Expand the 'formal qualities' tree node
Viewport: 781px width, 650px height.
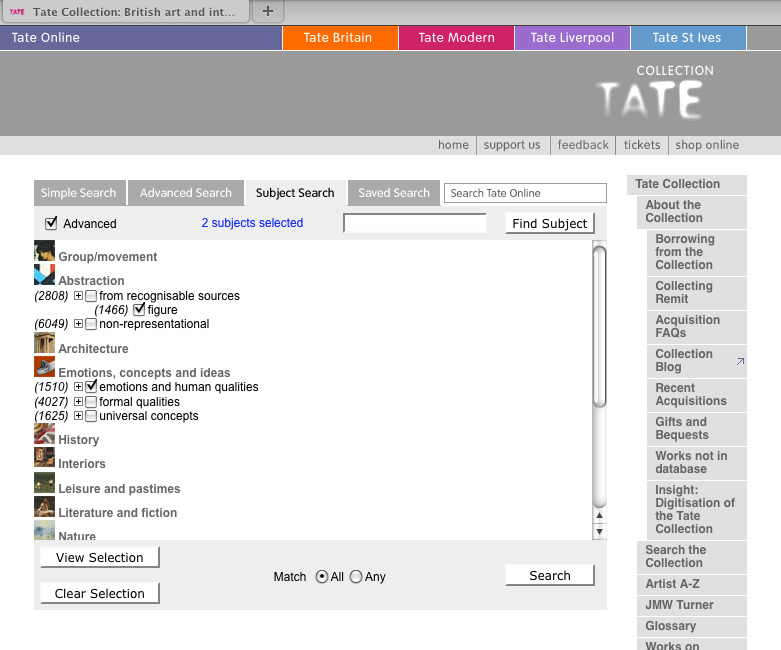point(78,401)
